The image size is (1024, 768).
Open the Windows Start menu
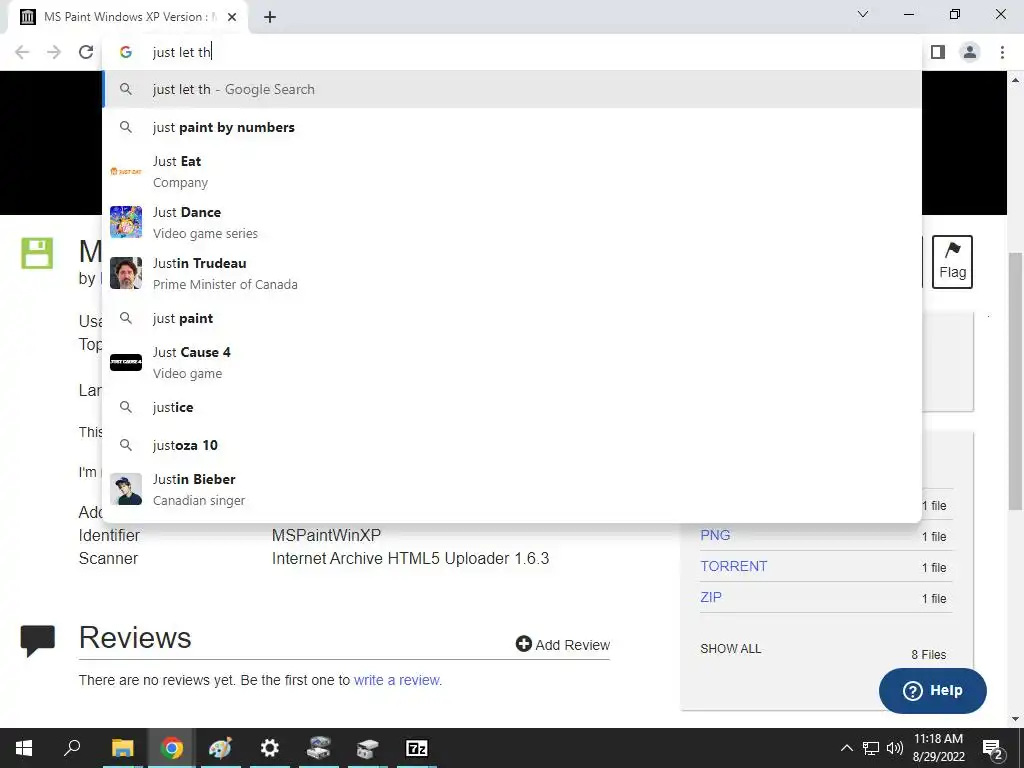click(24, 748)
